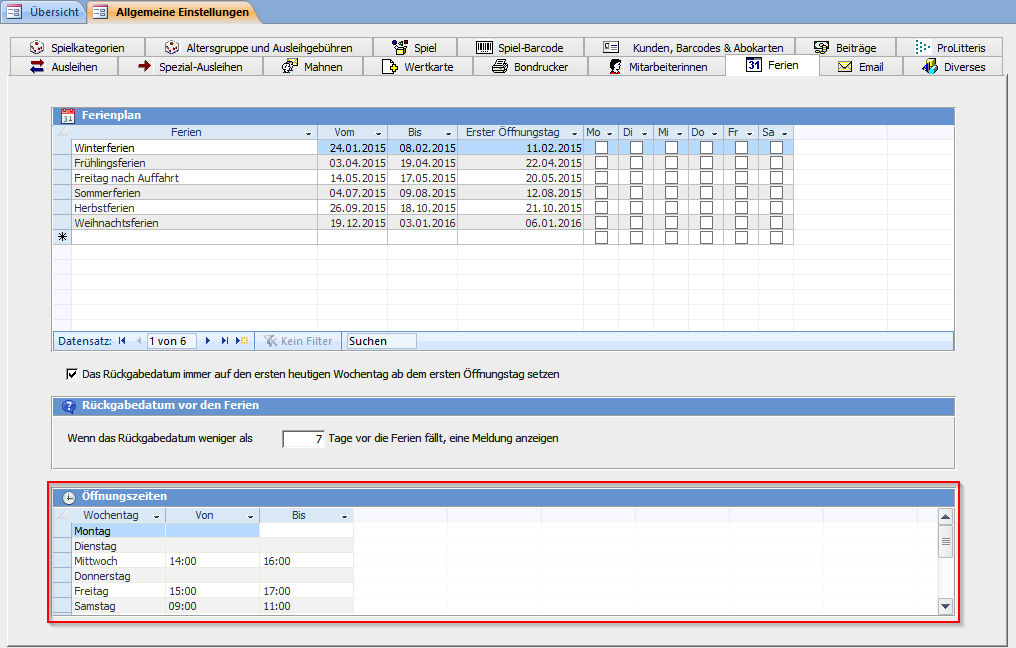Switch to the Mahnen tab

(x=313, y=67)
